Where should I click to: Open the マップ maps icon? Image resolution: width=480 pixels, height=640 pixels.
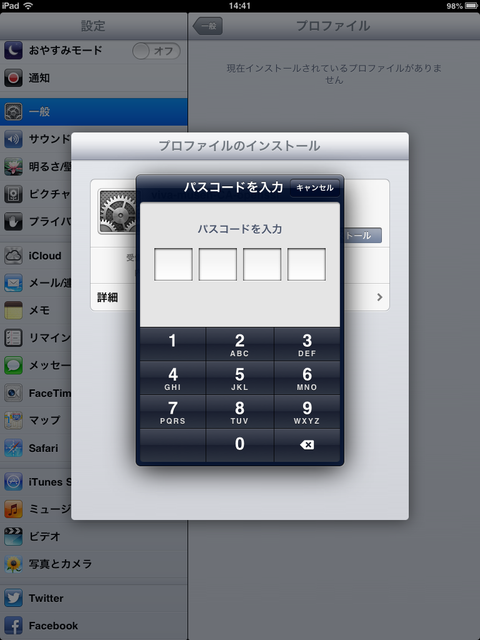(13, 420)
